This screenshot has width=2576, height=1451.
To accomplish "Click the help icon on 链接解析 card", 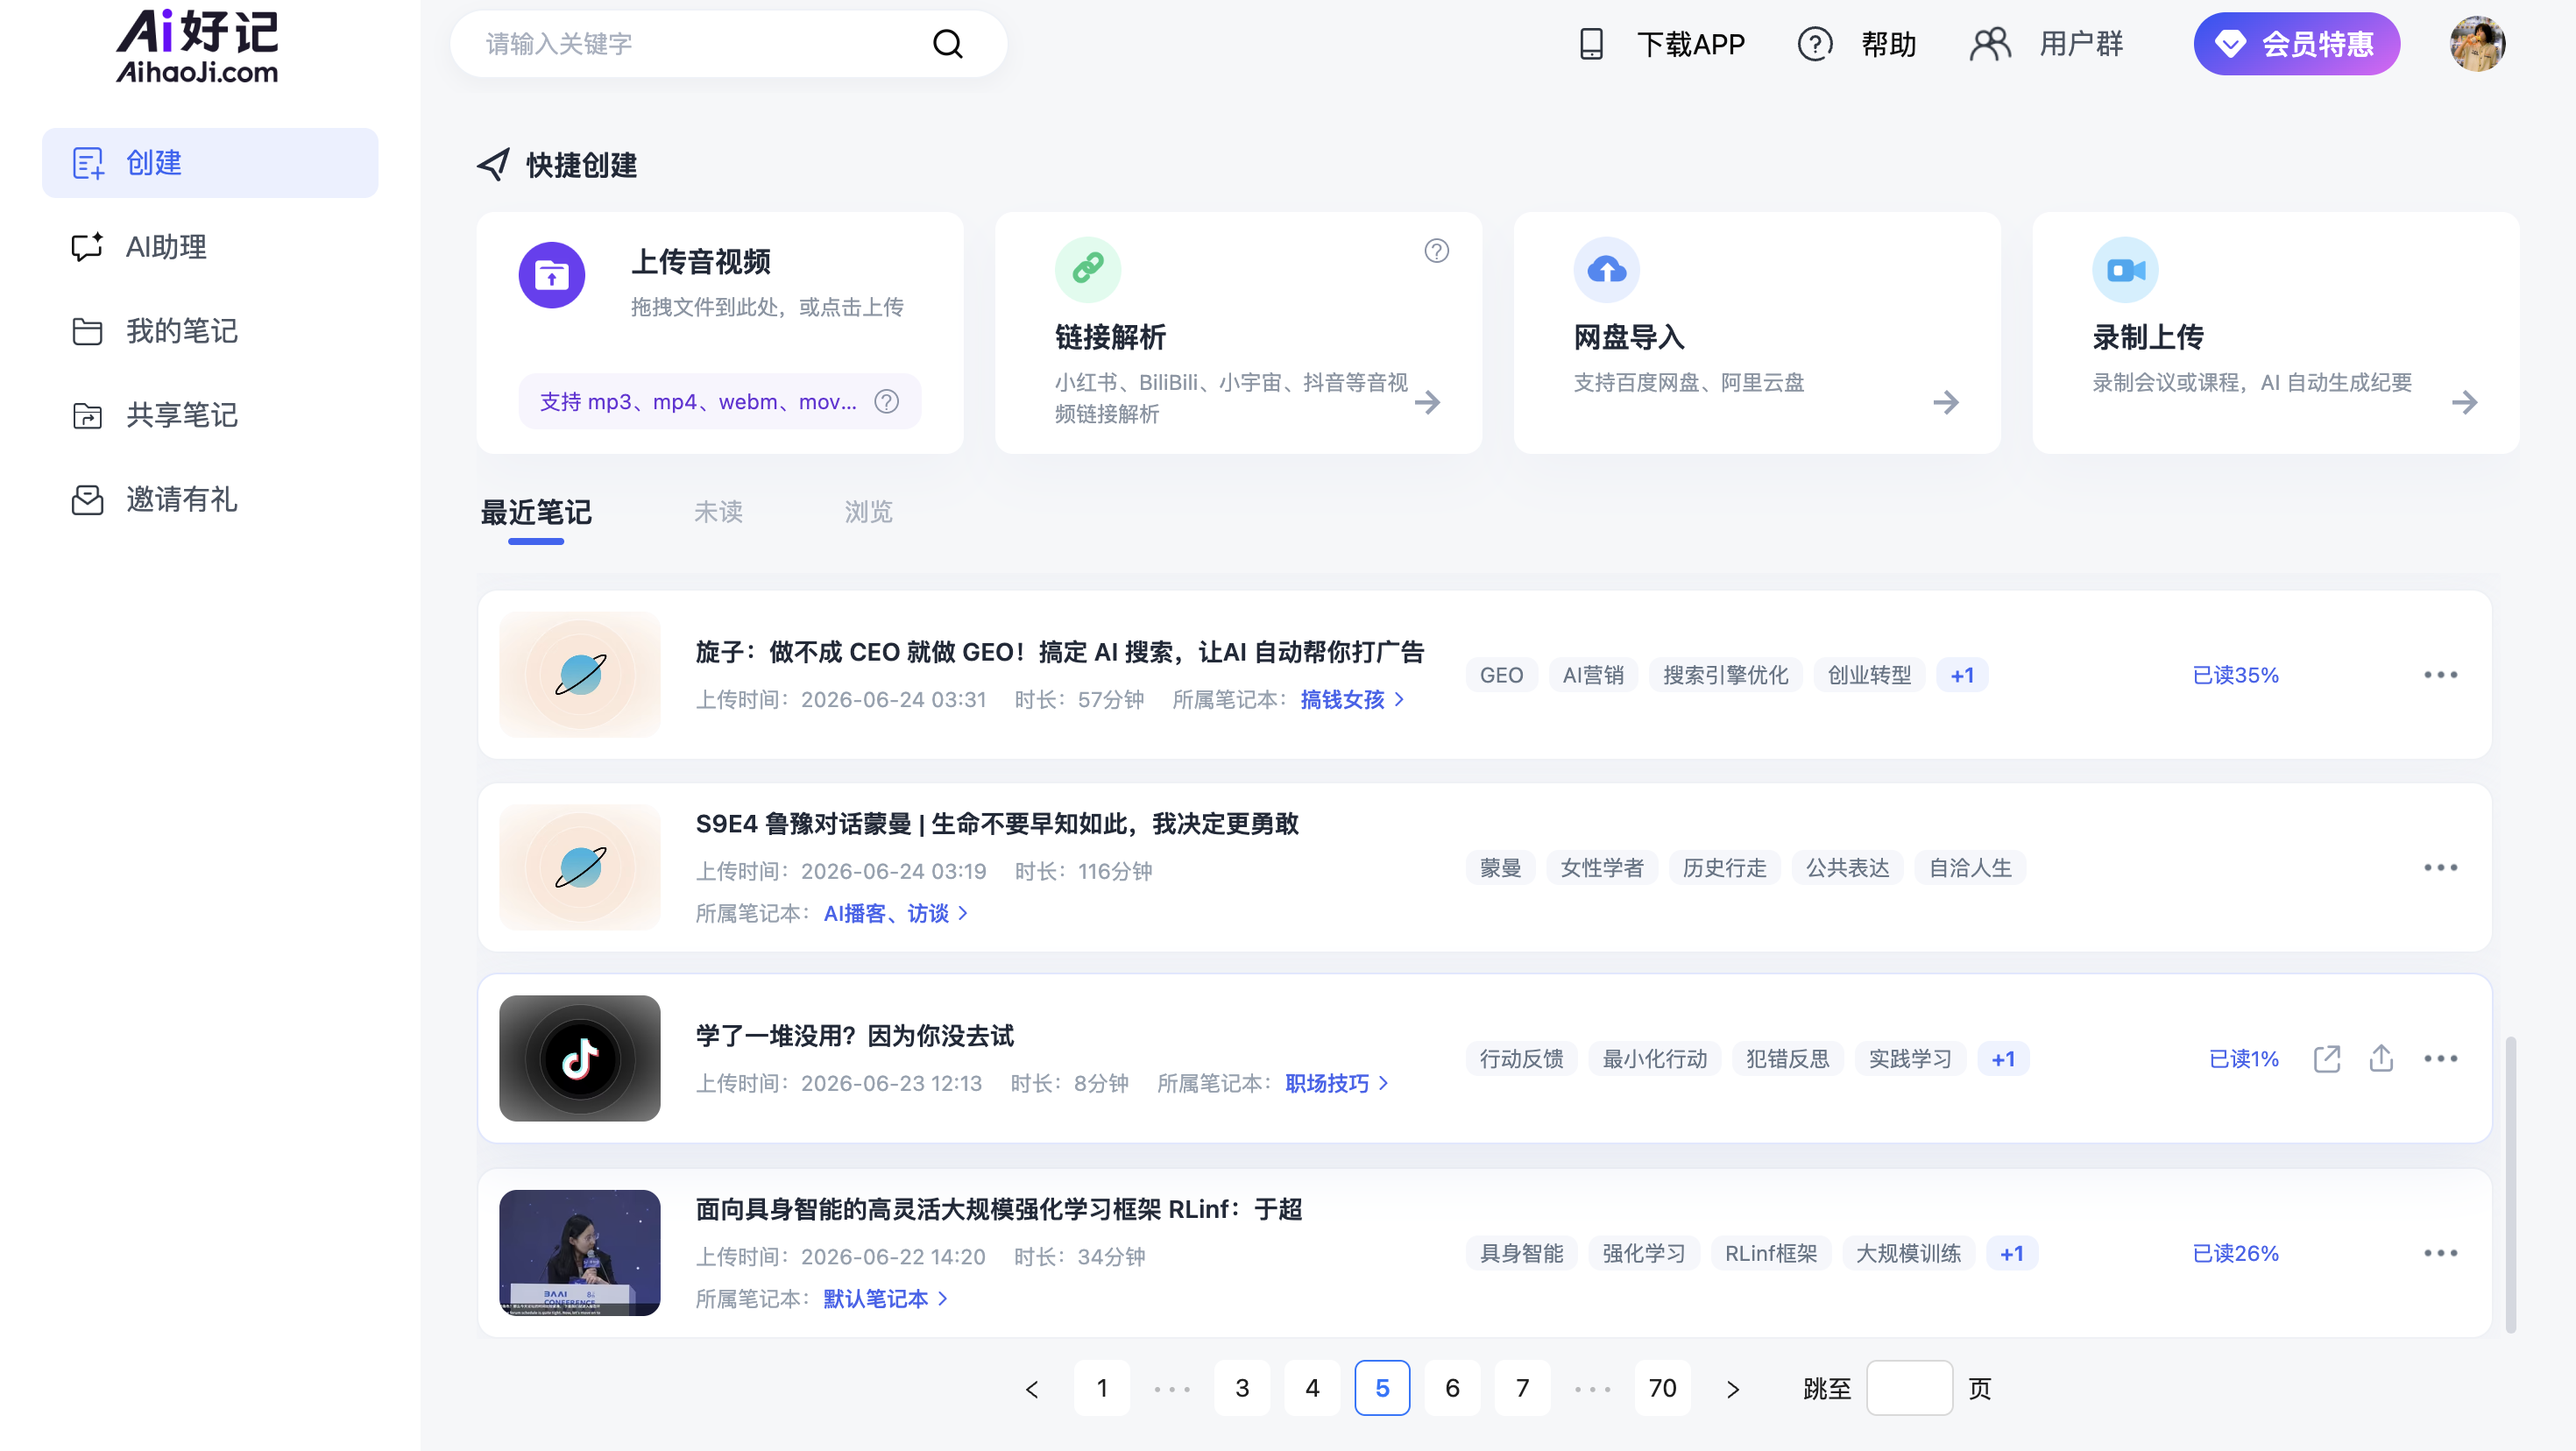I will click(x=1436, y=251).
